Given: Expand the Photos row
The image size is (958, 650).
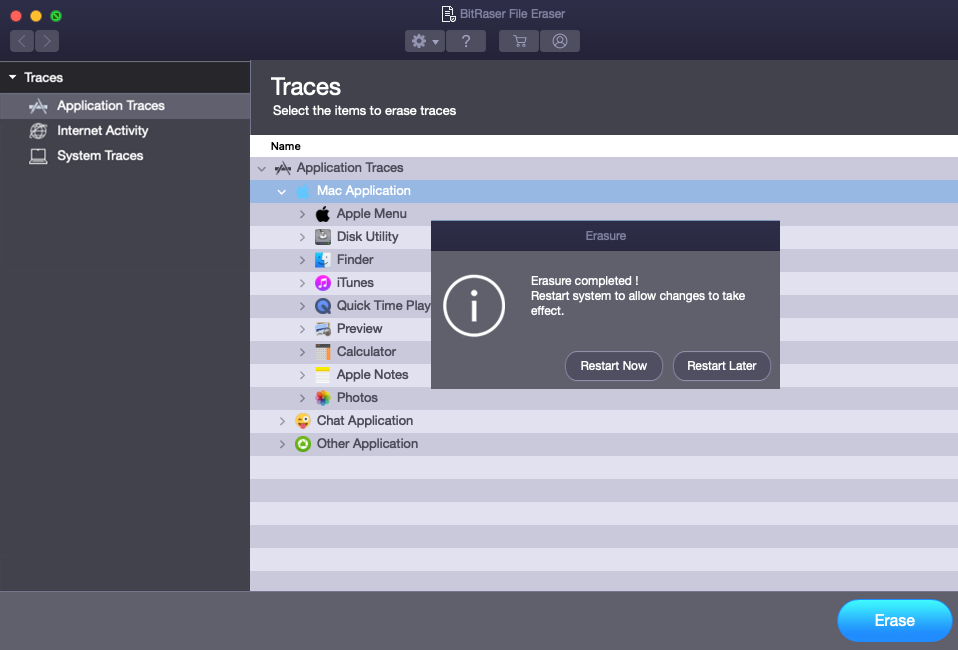Looking at the screenshot, I should tap(302, 398).
